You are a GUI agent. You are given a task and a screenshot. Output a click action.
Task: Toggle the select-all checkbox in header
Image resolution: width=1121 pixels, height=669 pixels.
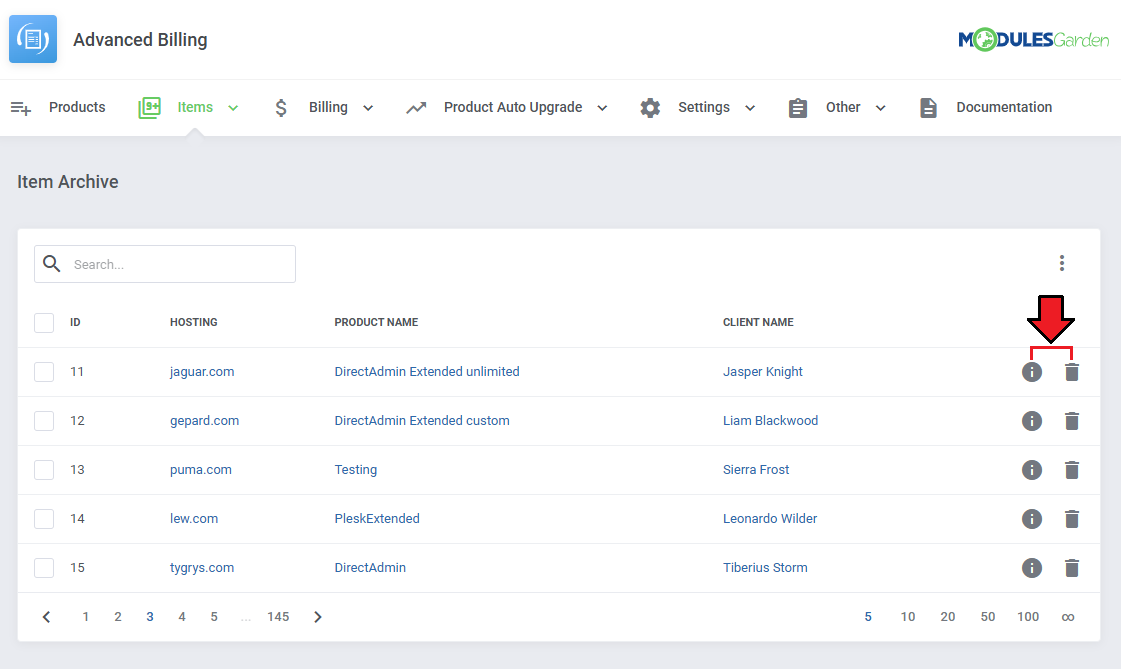tap(44, 322)
